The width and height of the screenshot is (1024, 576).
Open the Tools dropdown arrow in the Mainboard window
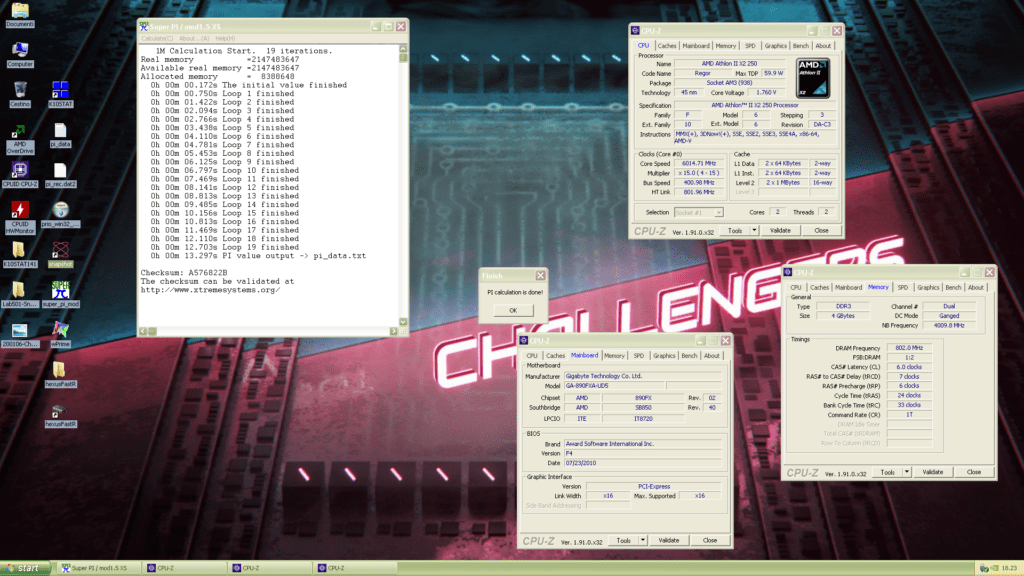643,541
